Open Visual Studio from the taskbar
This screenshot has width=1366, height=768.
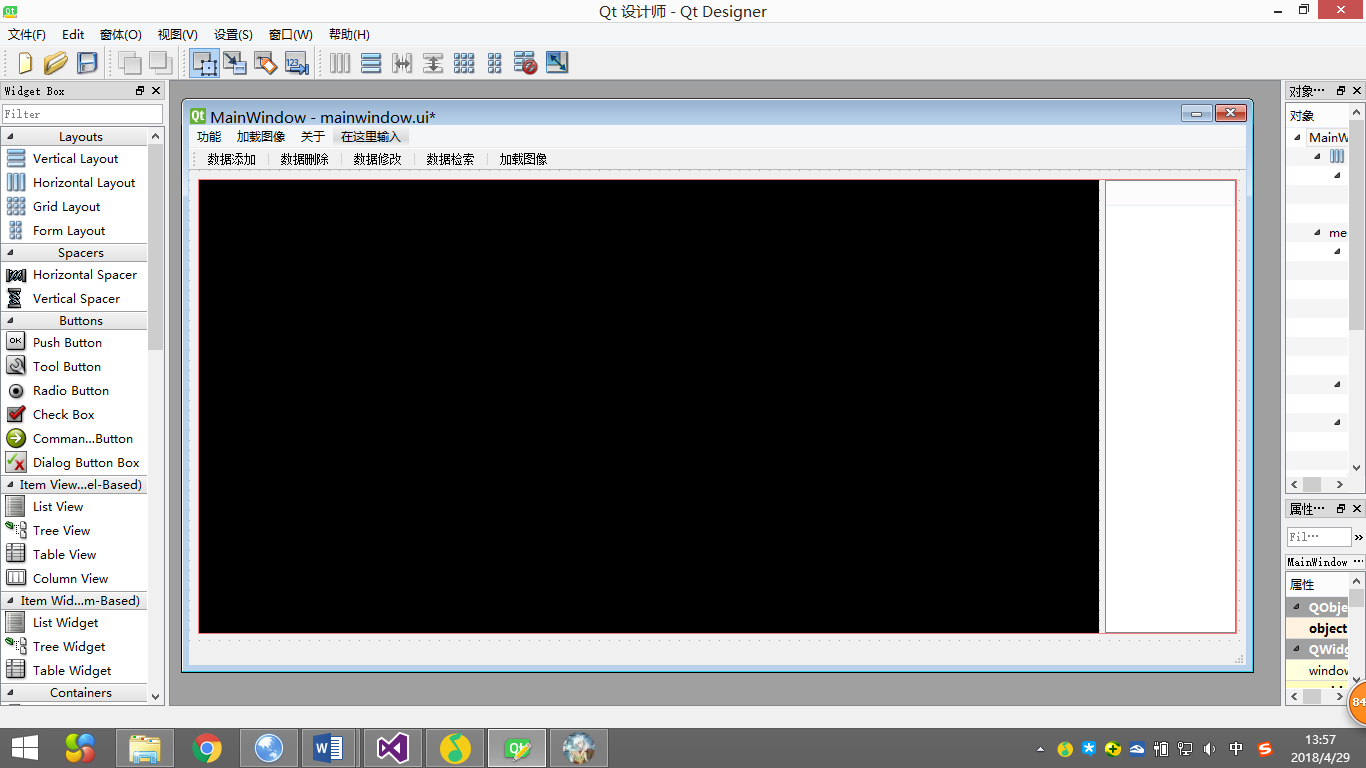click(x=393, y=748)
